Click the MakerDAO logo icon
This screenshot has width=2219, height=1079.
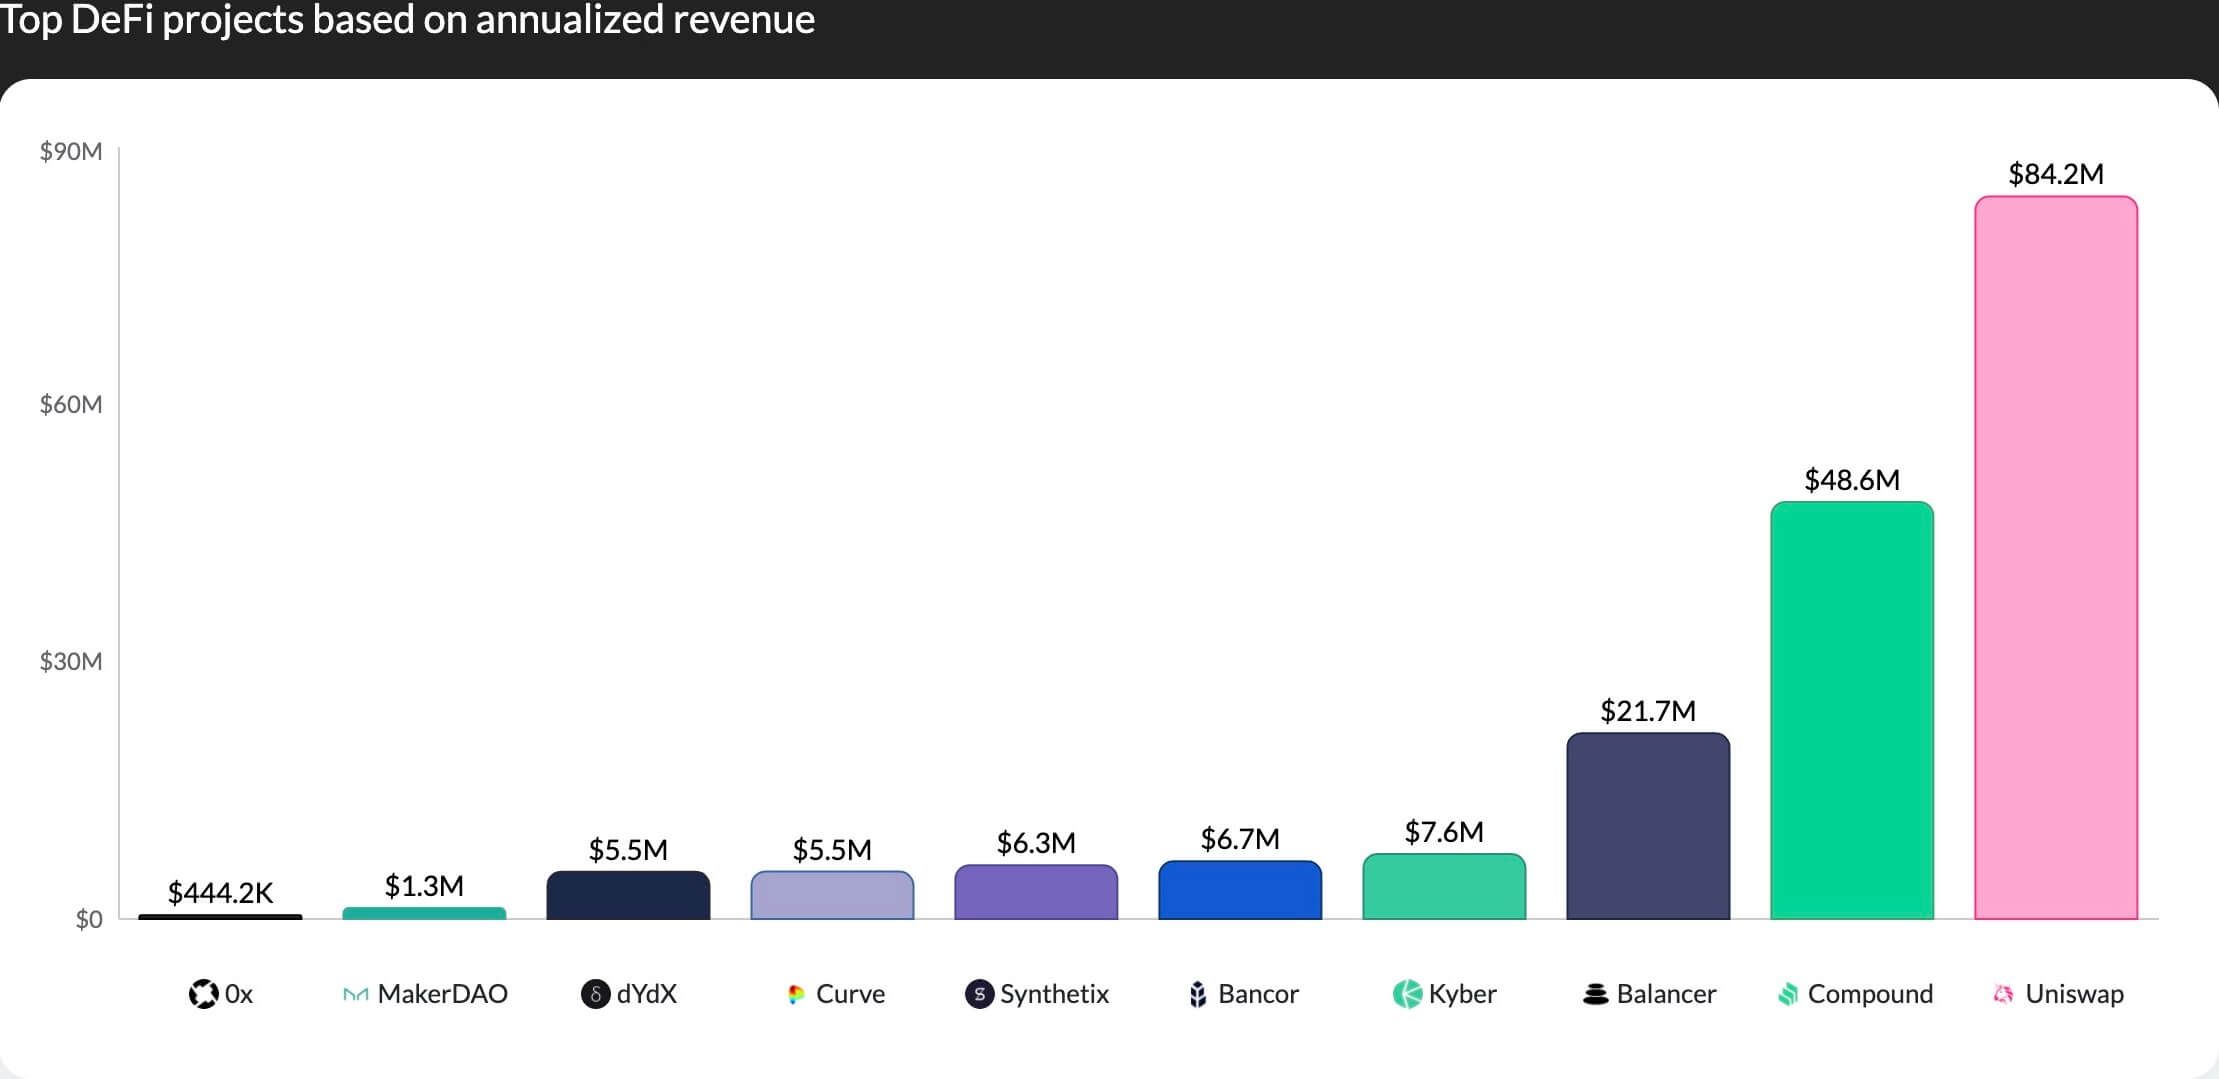355,994
